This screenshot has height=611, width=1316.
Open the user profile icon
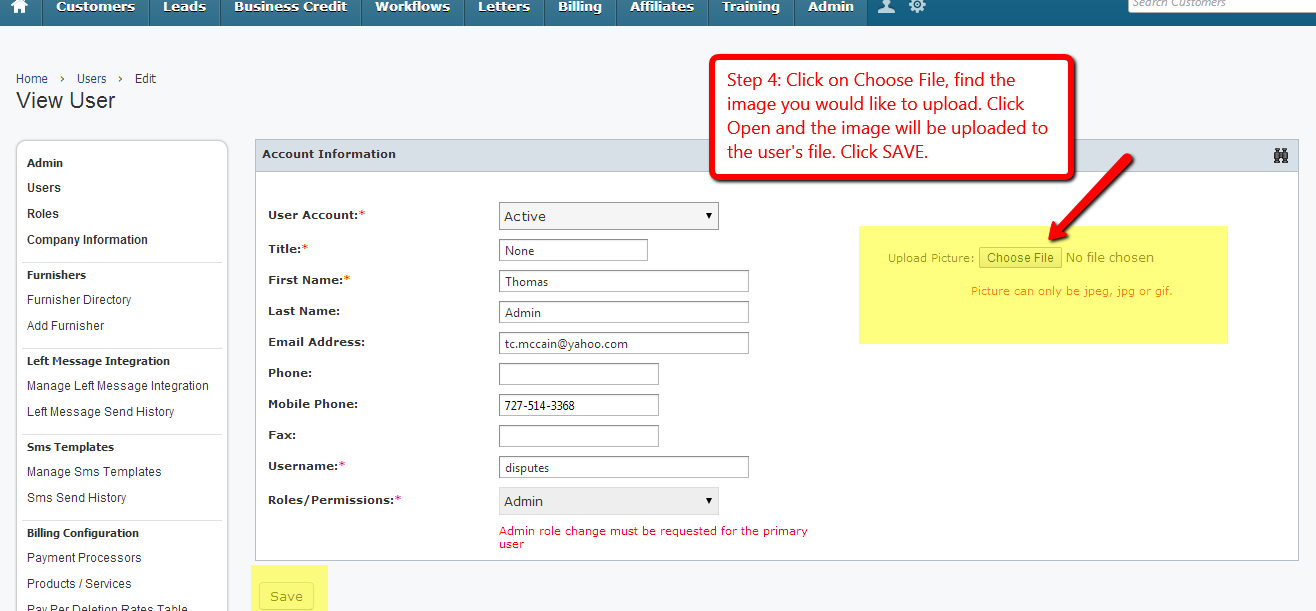(x=885, y=7)
